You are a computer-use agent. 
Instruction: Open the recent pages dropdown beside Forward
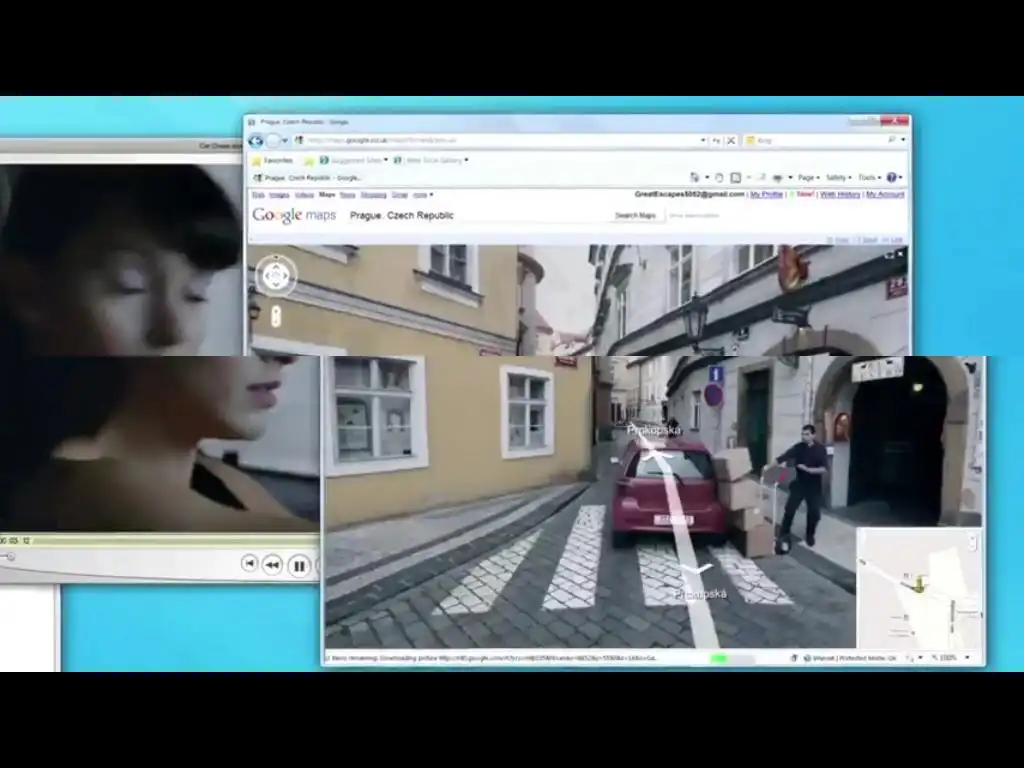(x=285, y=140)
